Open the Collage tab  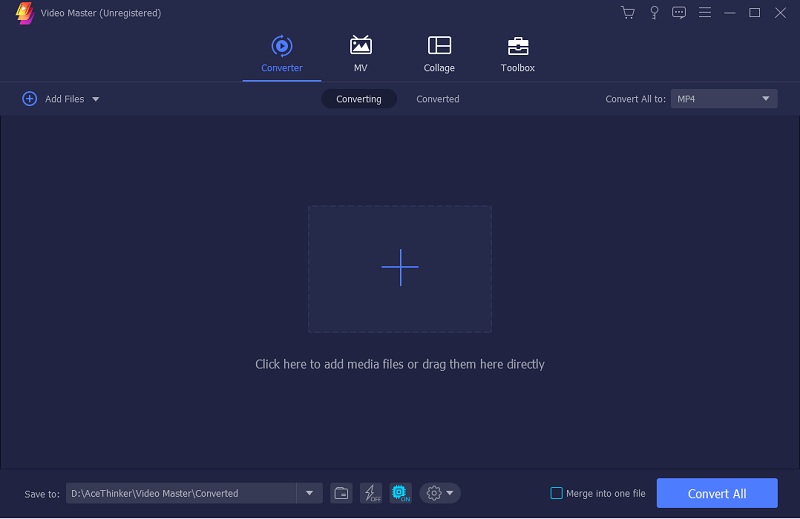(x=439, y=54)
